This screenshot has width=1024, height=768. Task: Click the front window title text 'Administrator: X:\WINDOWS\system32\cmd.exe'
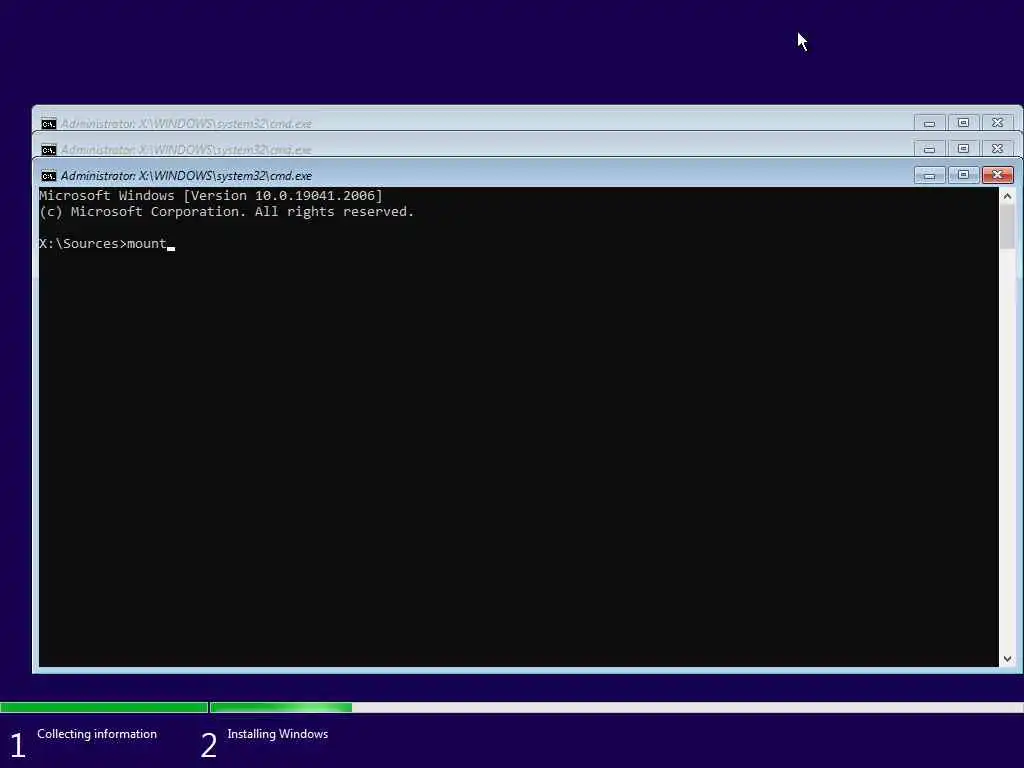point(186,176)
